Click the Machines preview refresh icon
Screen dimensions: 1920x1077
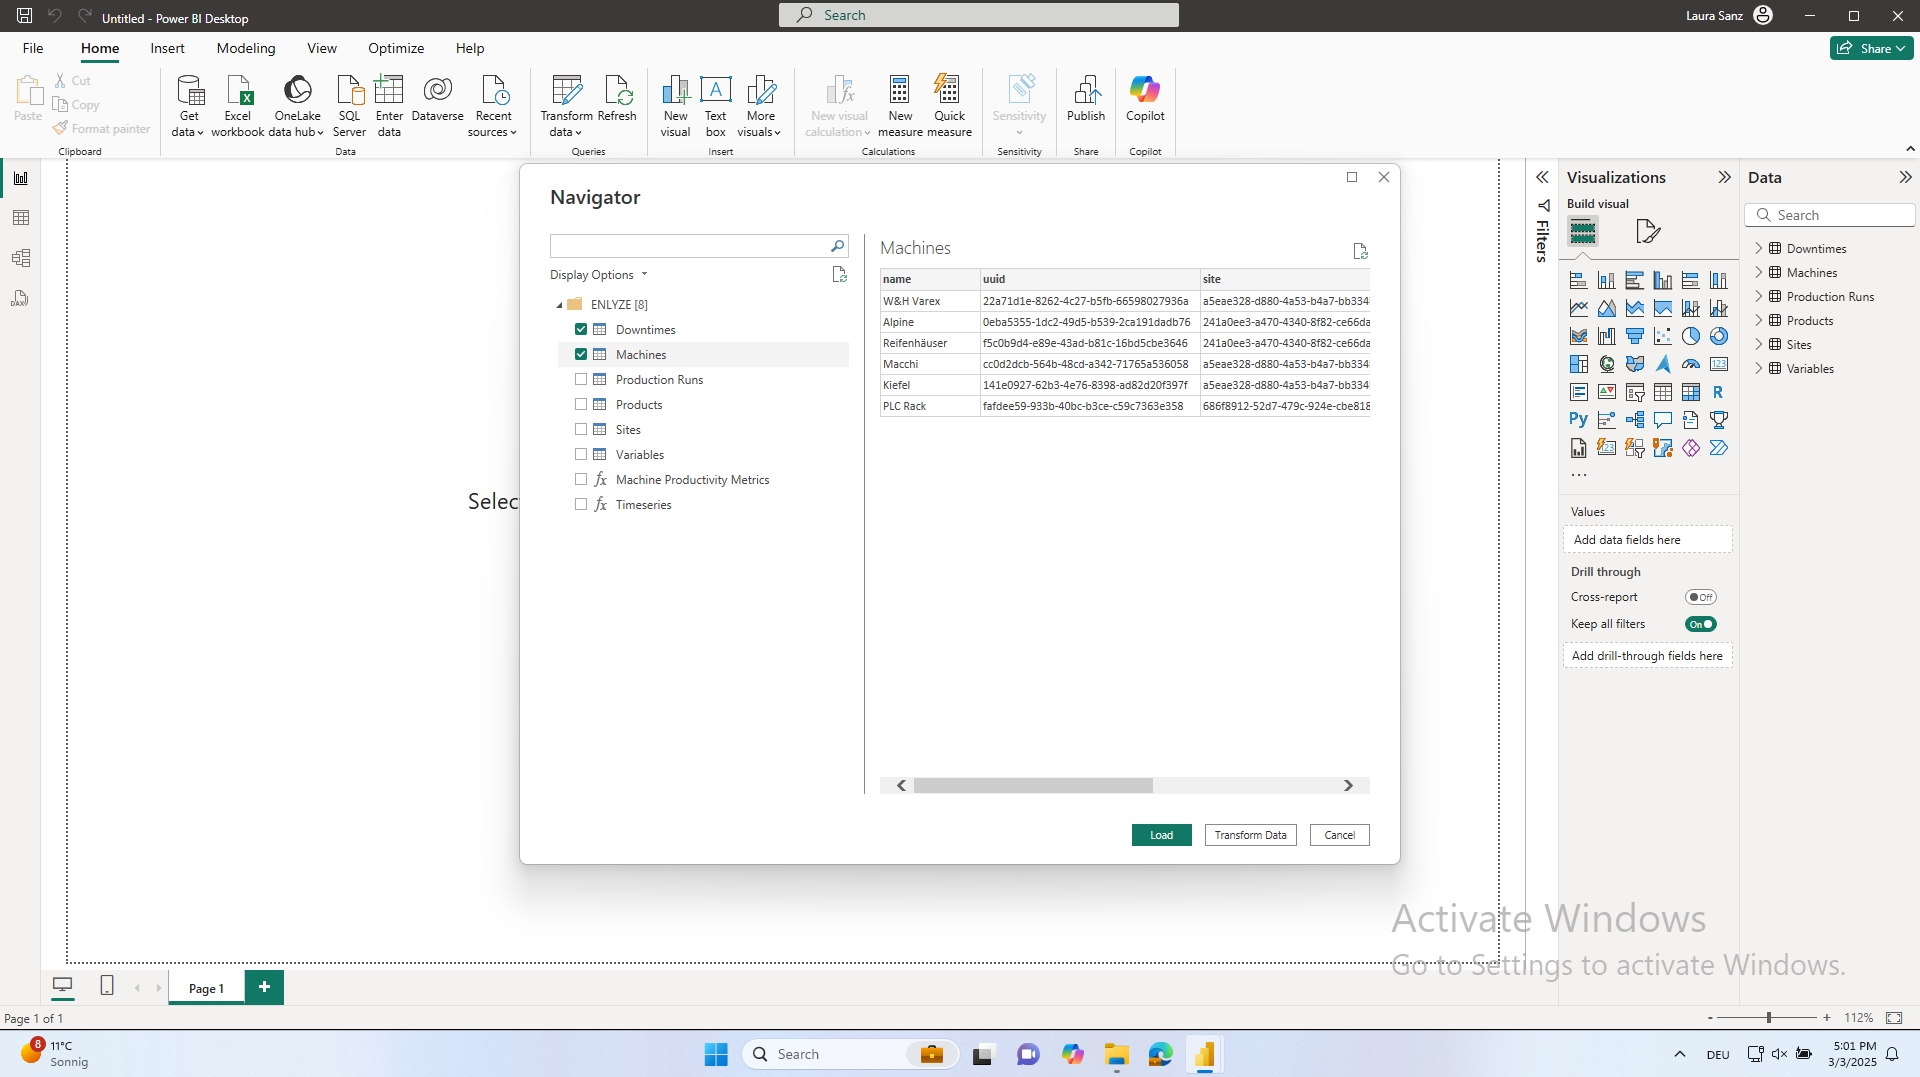[1360, 251]
